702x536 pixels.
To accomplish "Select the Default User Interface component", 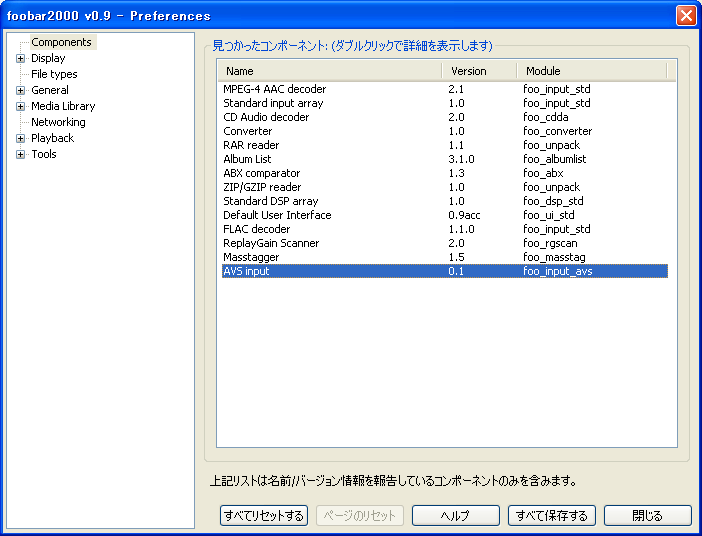I will coord(445,215).
